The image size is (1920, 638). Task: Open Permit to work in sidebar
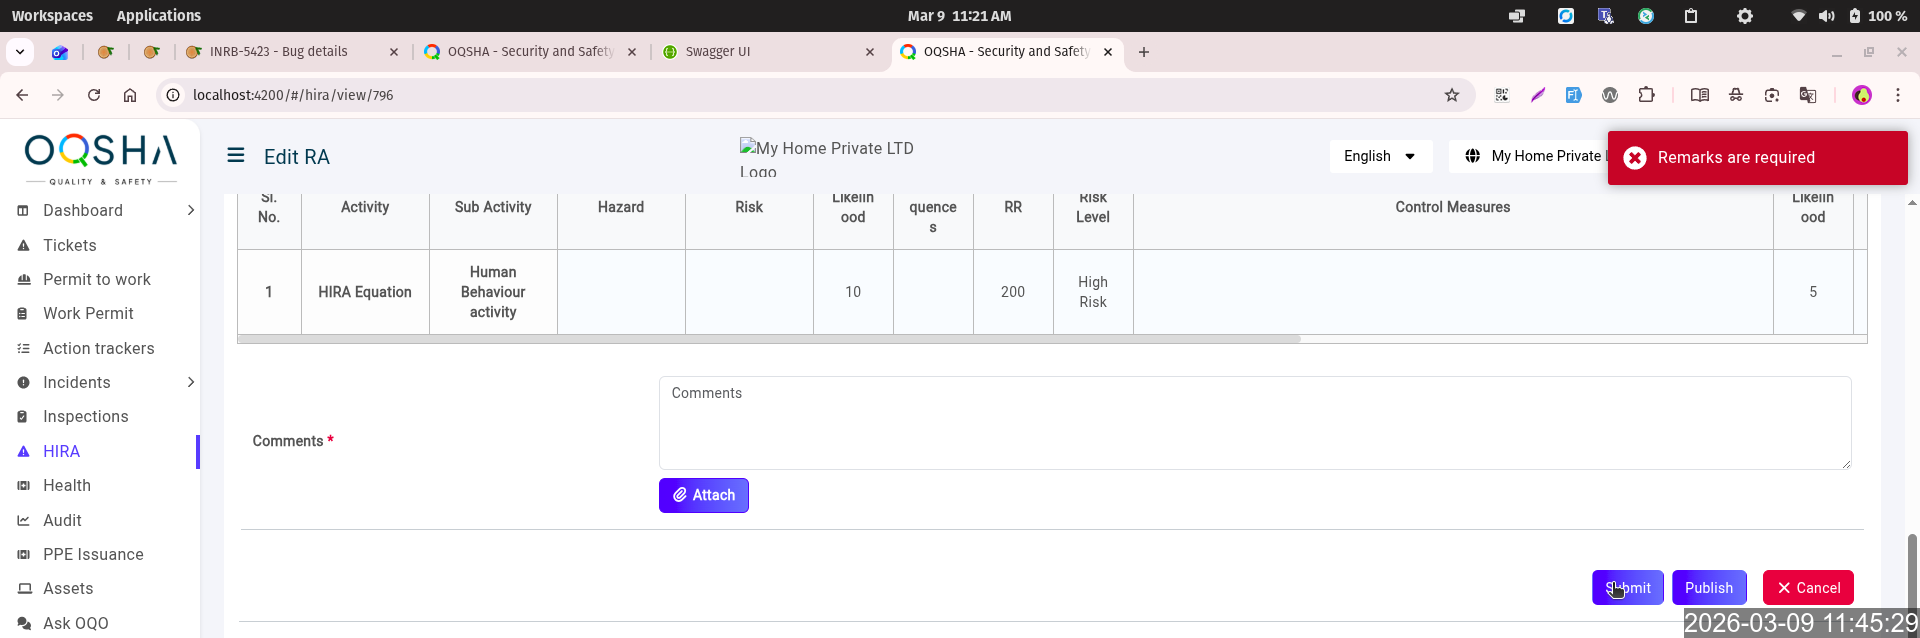point(97,279)
